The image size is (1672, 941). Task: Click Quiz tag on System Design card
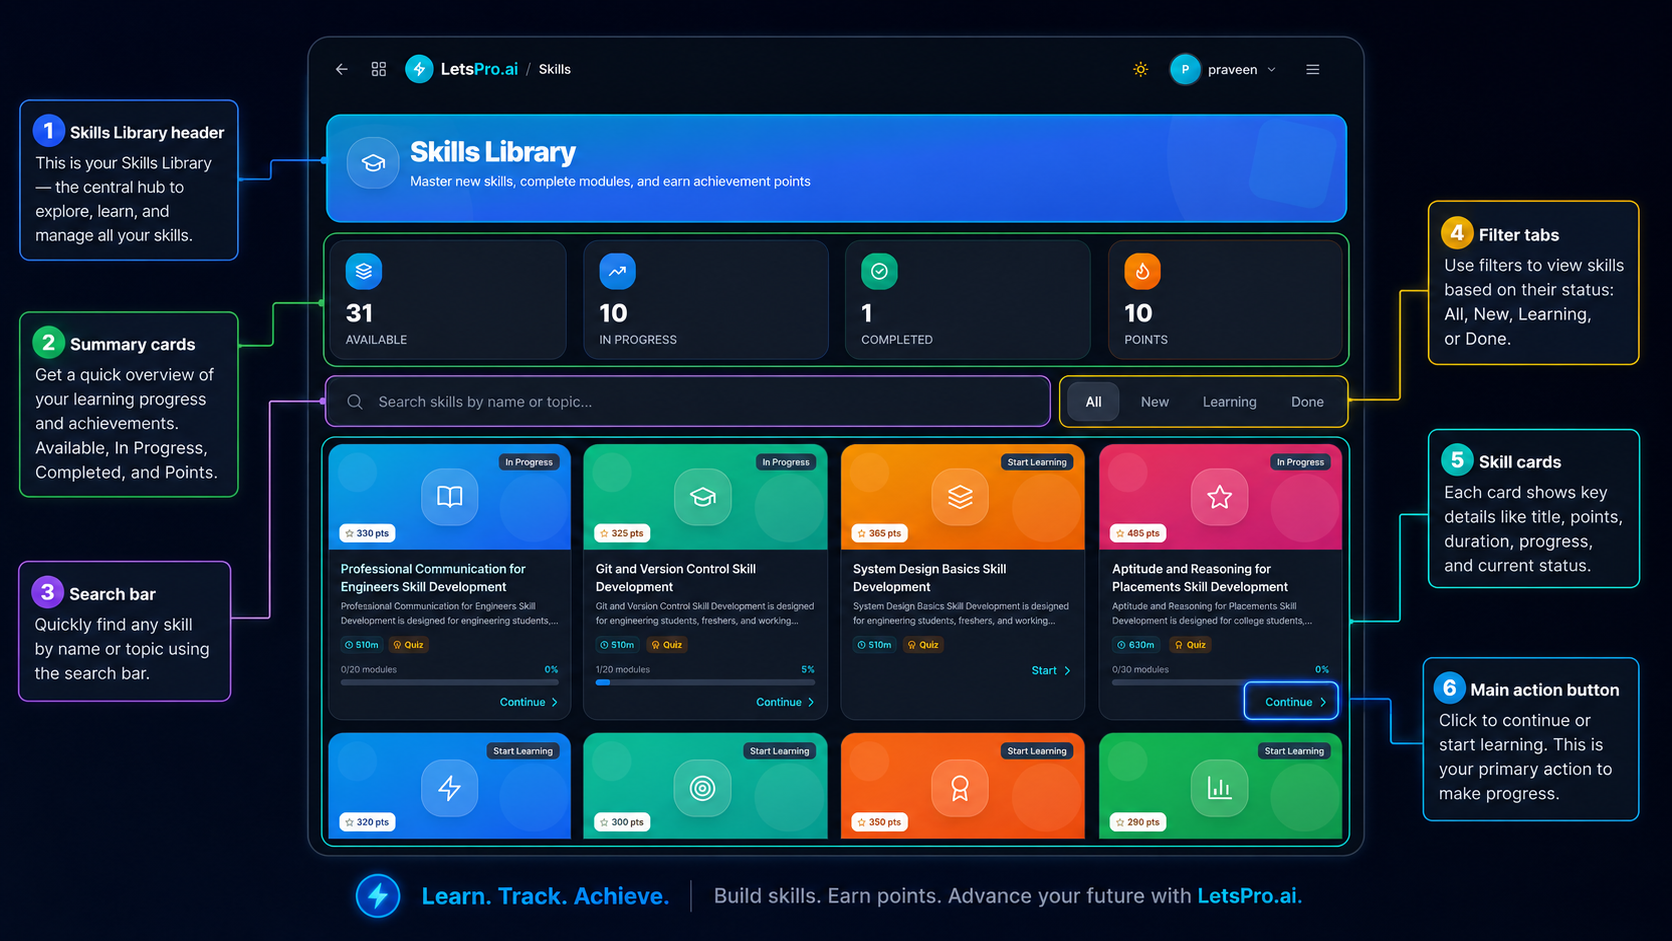point(923,645)
